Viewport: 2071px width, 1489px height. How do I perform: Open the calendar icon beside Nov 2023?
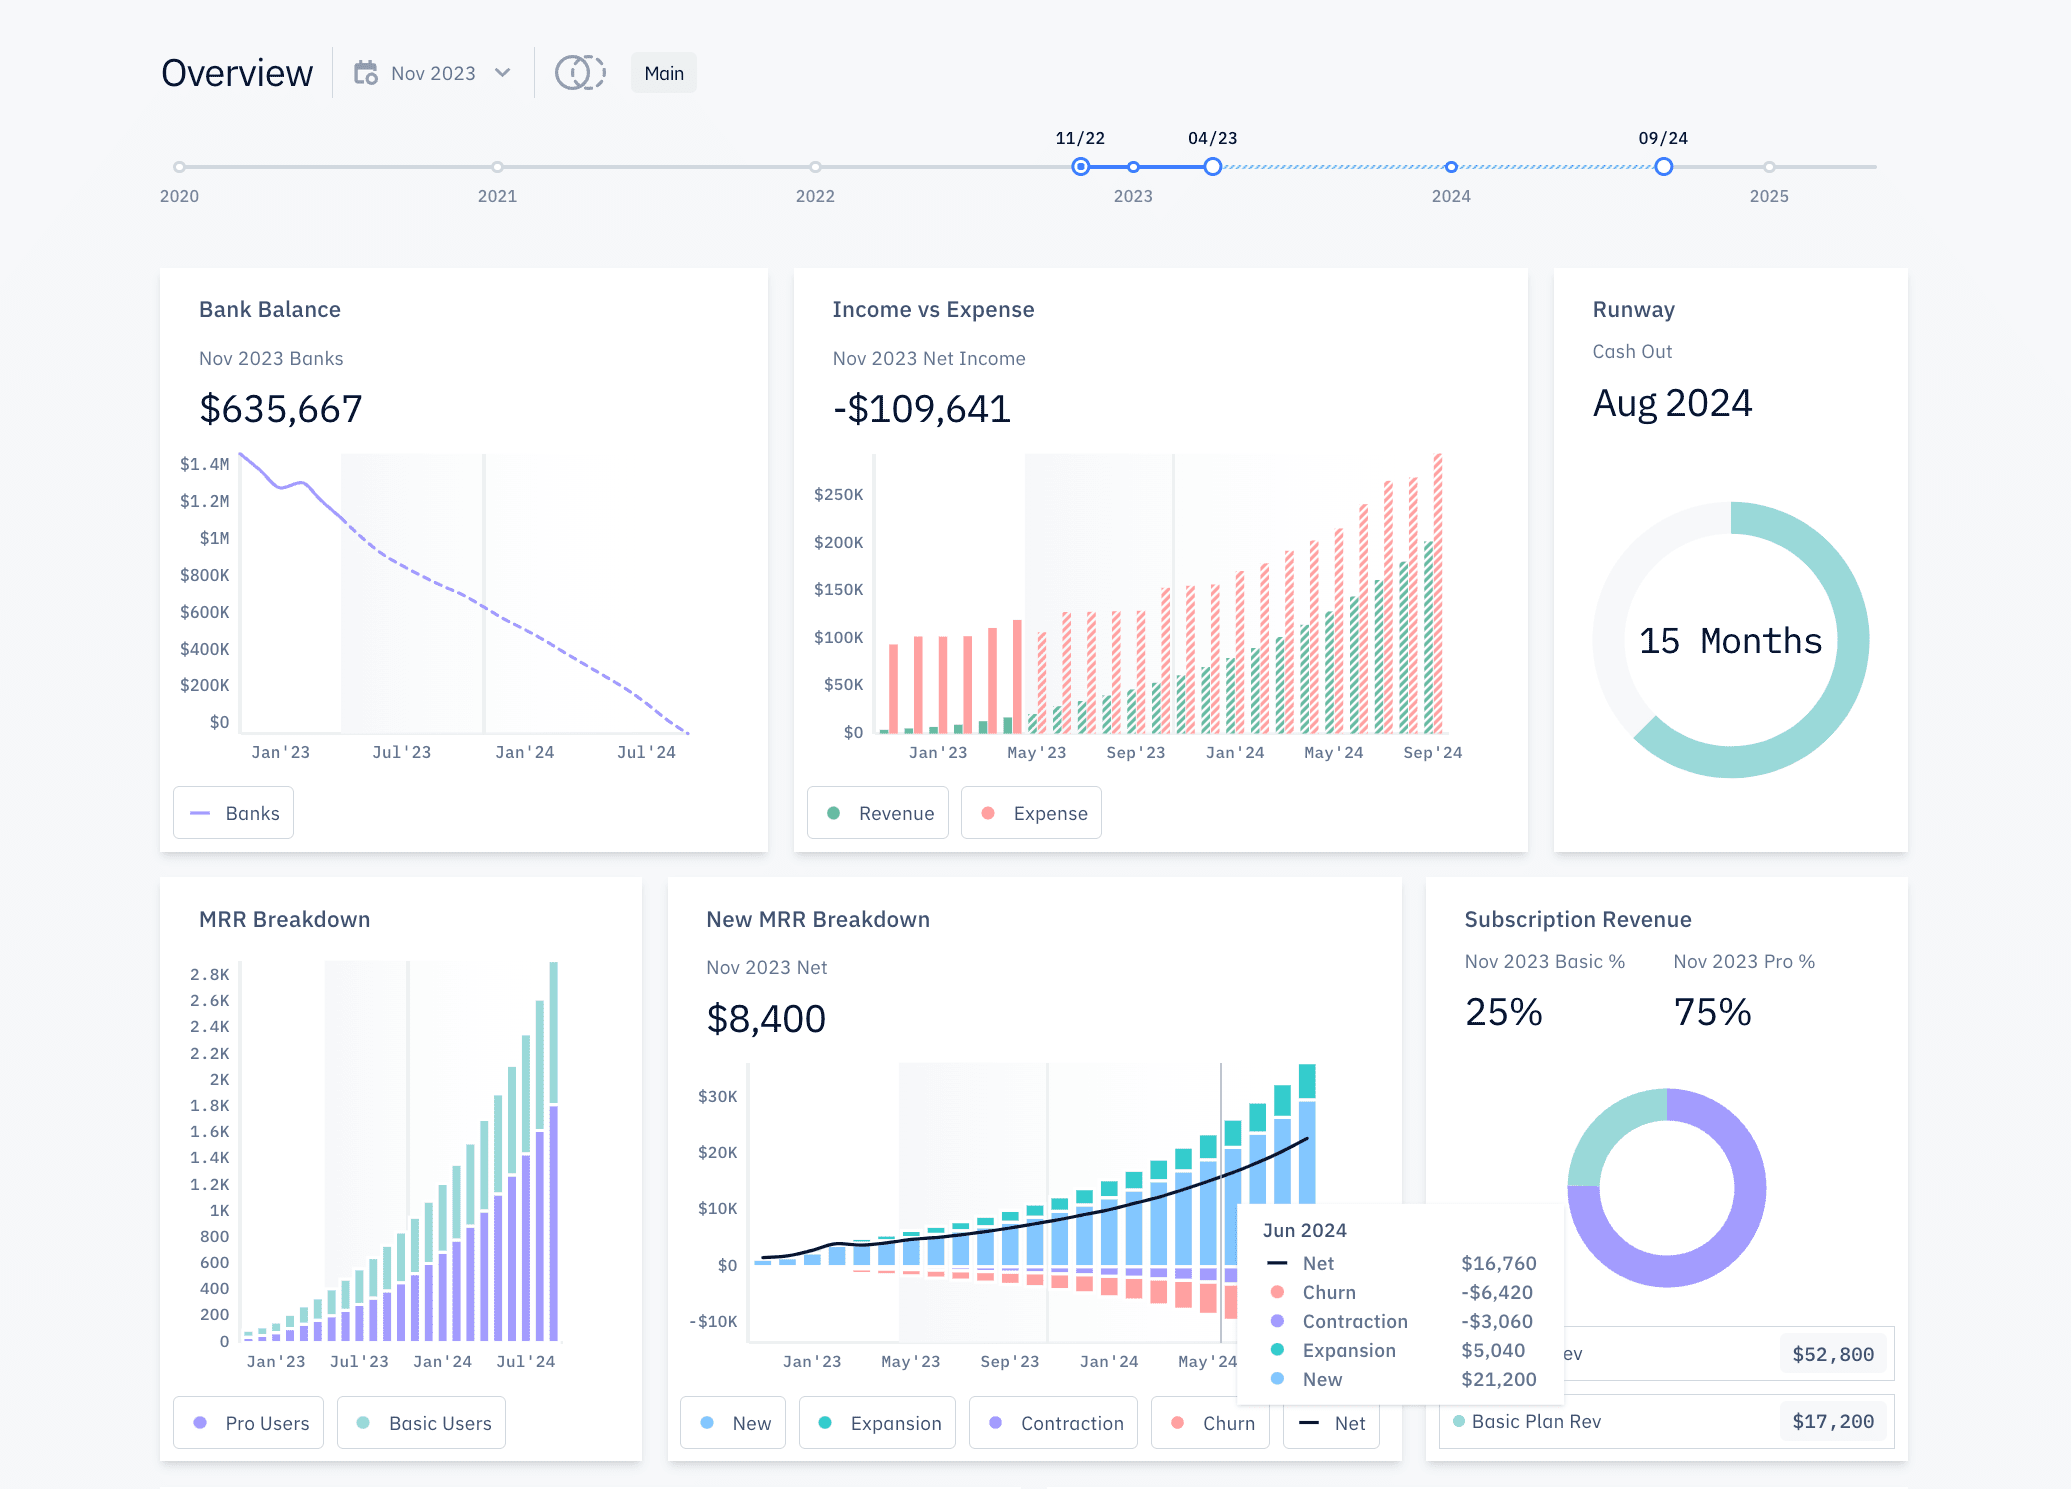tap(366, 72)
